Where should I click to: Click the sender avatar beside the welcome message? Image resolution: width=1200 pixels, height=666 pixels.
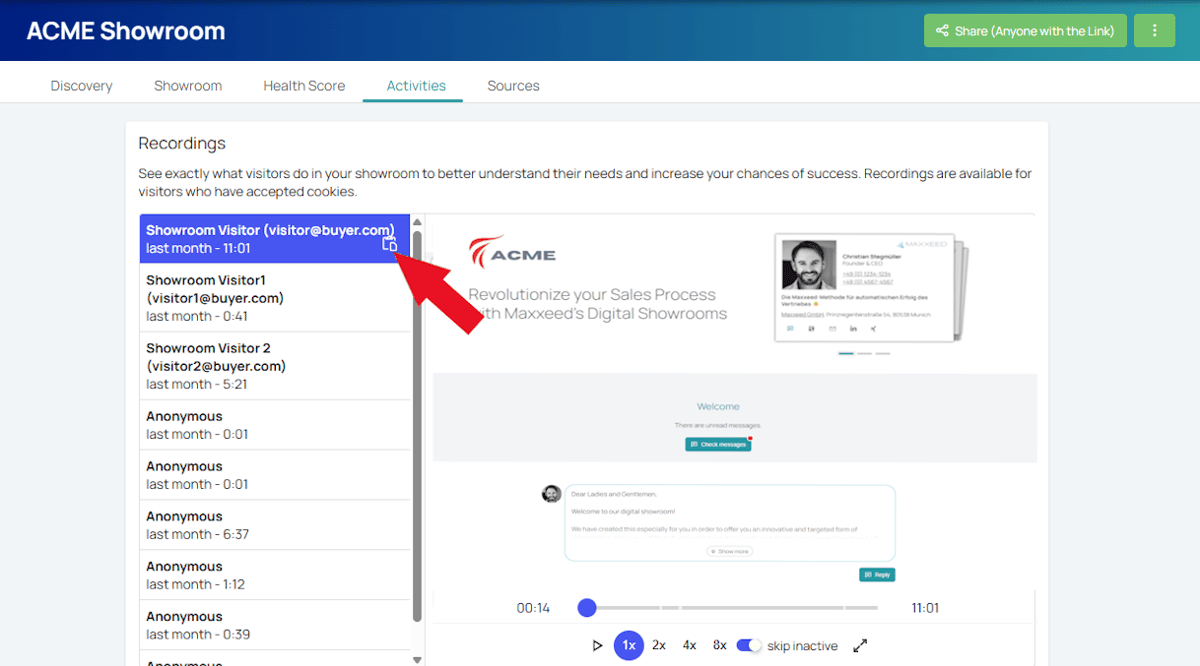[x=551, y=494]
